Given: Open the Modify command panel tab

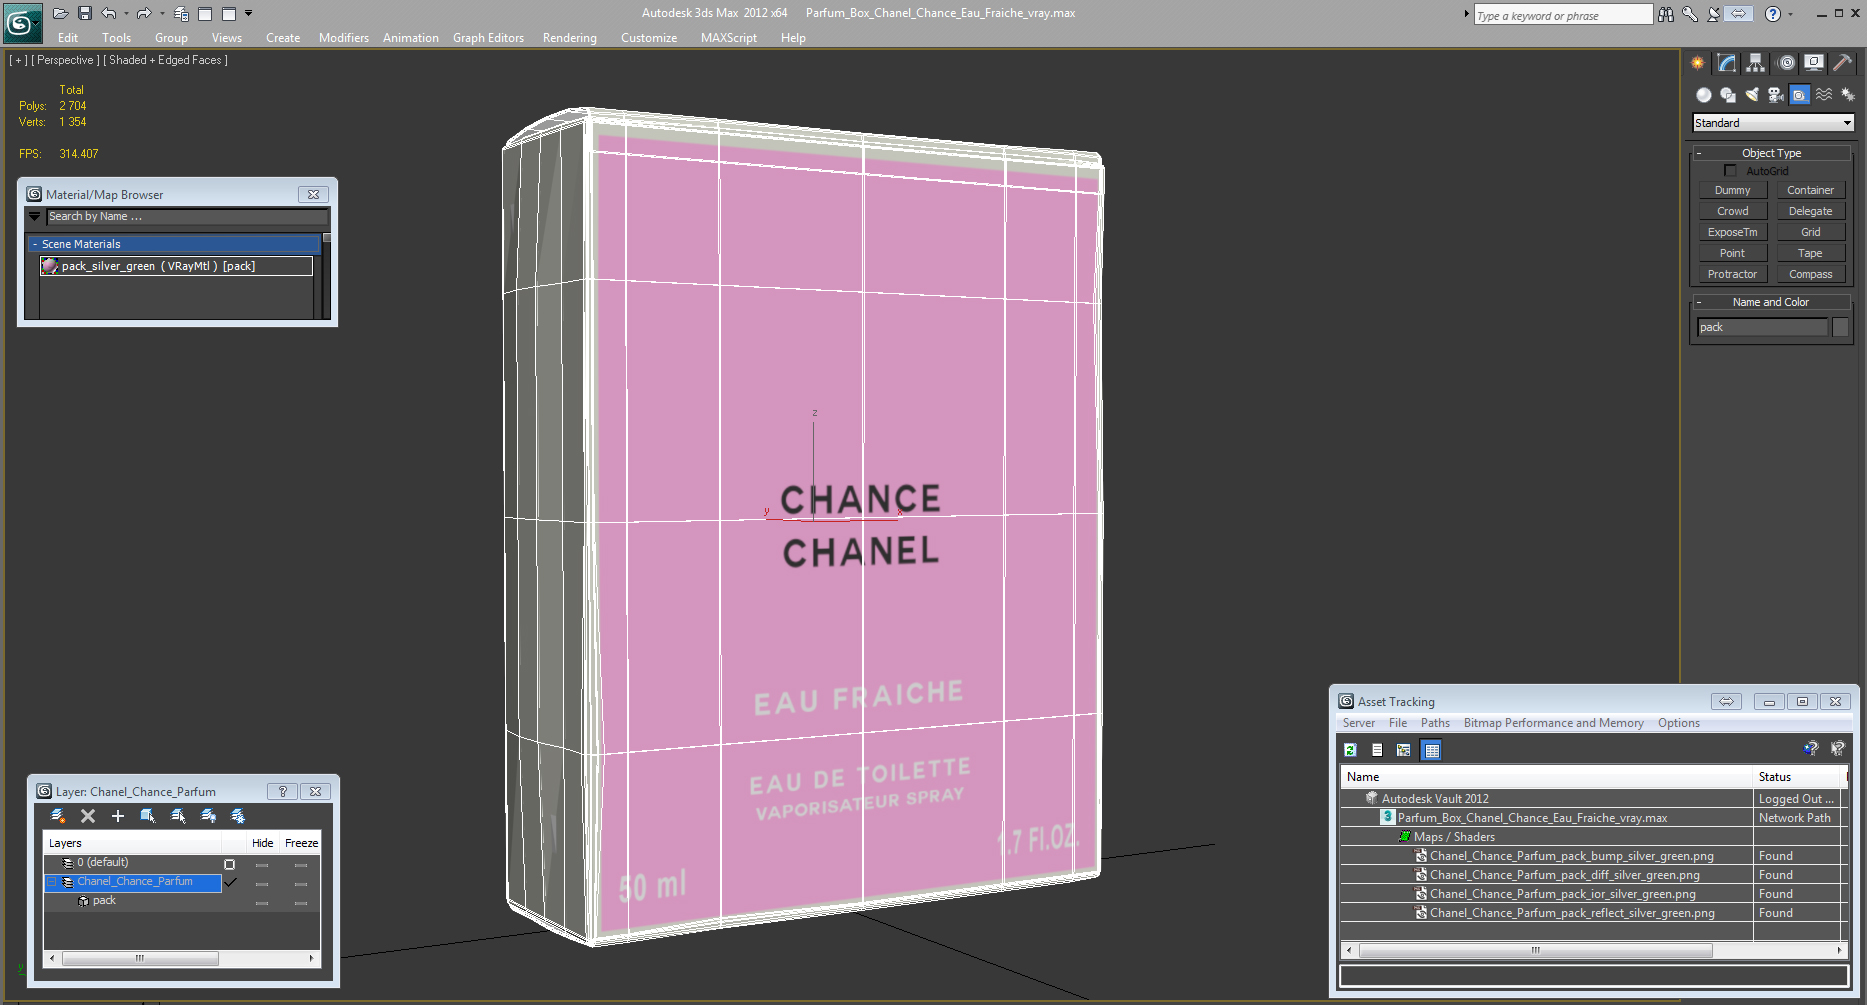Looking at the screenshot, I should click(x=1727, y=63).
